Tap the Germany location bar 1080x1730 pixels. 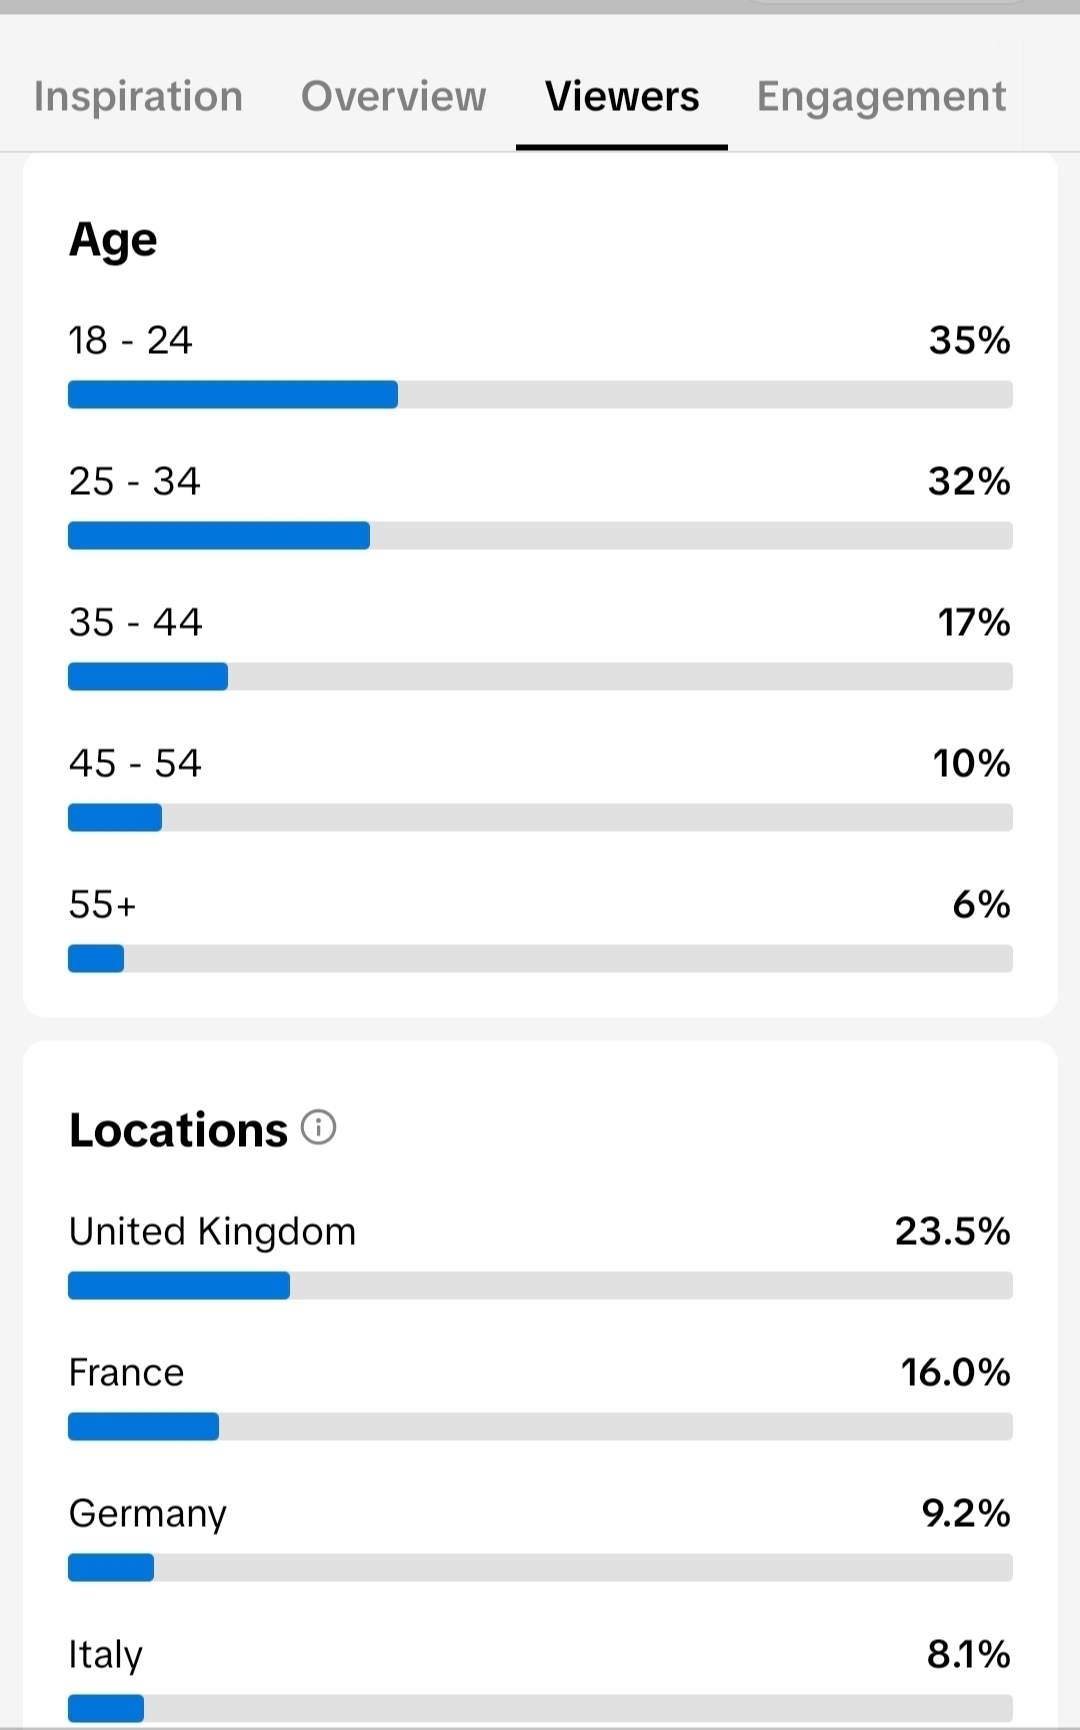[540, 1567]
